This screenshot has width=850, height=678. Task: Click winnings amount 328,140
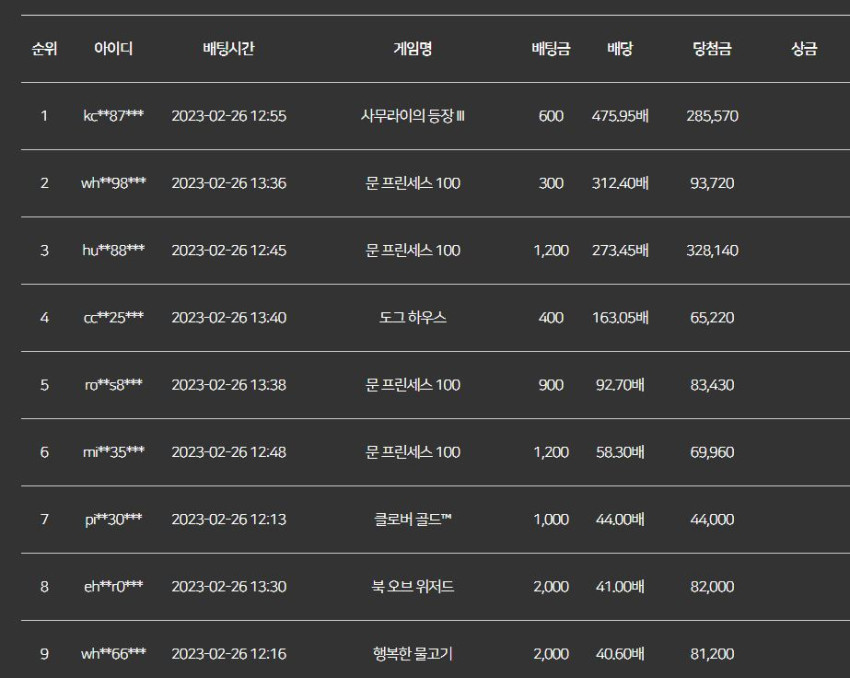712,250
